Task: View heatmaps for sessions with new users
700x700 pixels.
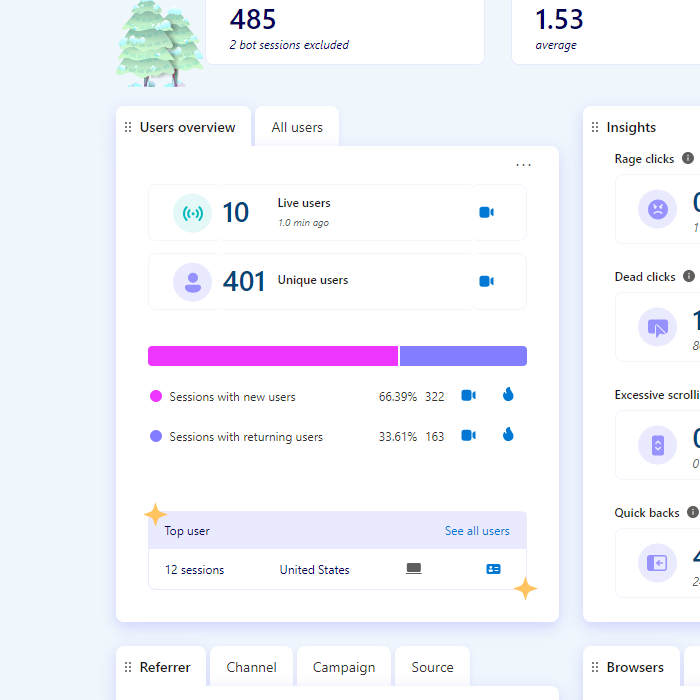Action: (508, 396)
